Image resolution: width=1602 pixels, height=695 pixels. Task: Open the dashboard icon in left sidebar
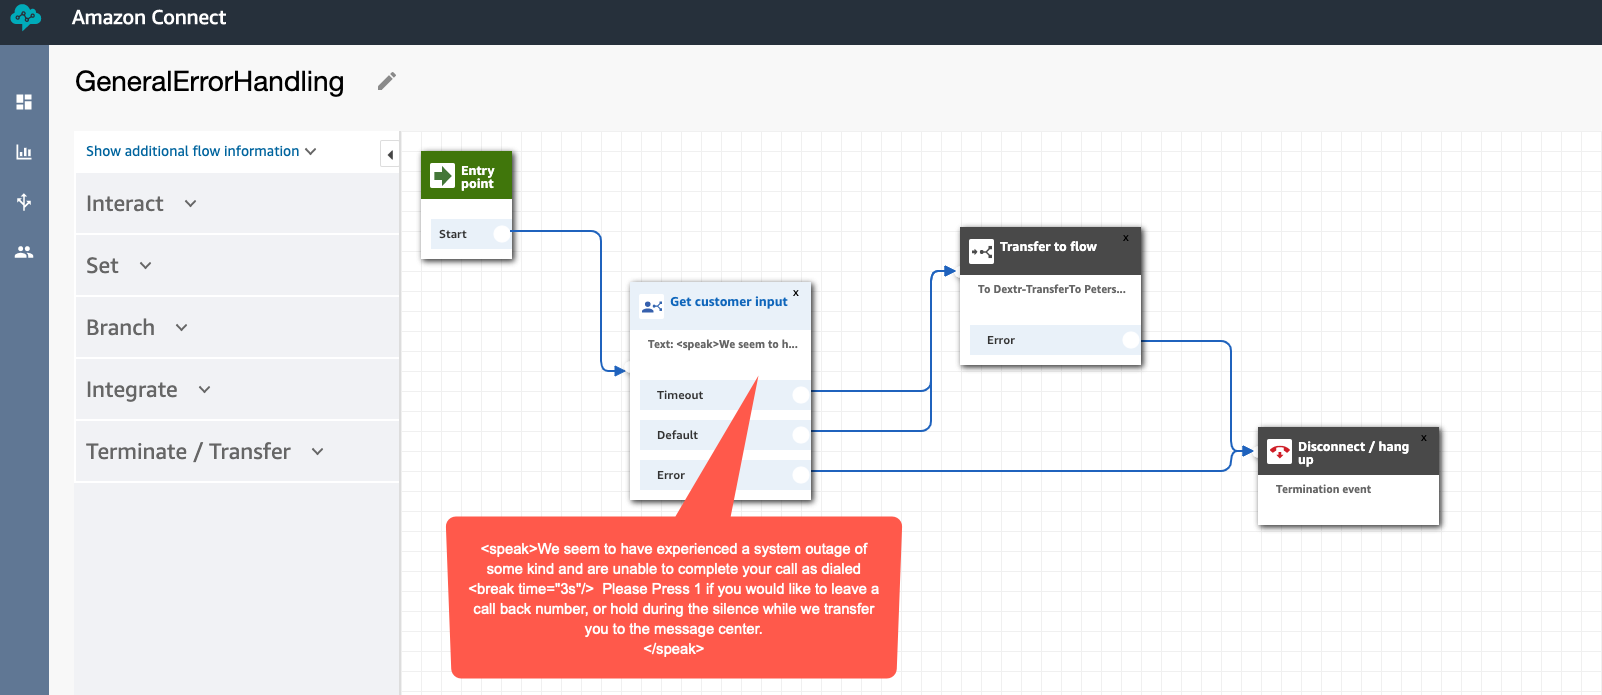(24, 102)
